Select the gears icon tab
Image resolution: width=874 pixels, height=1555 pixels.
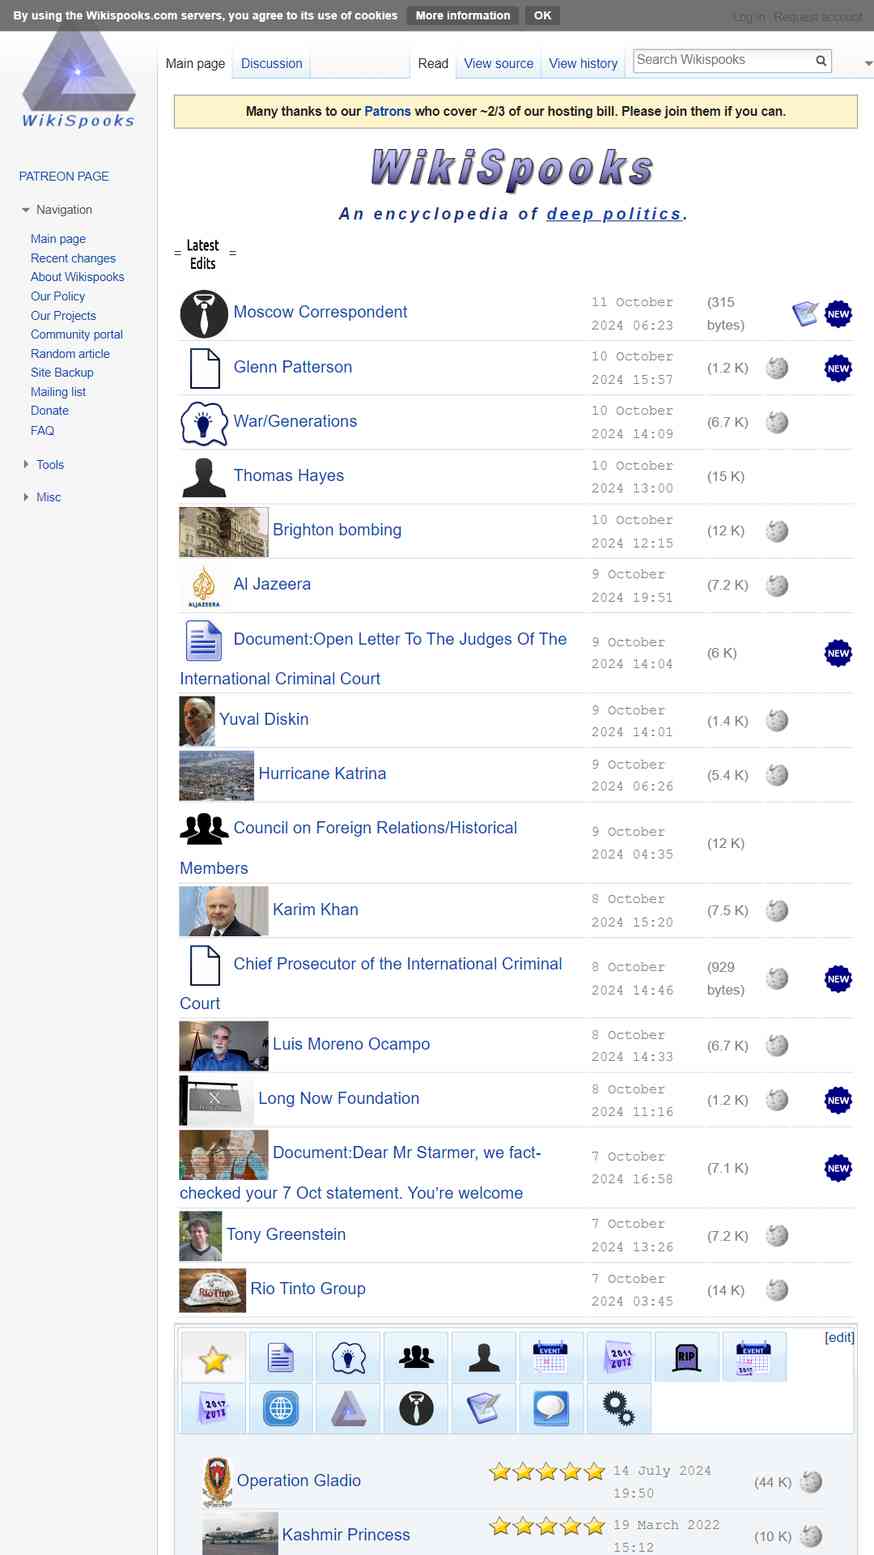(619, 1408)
